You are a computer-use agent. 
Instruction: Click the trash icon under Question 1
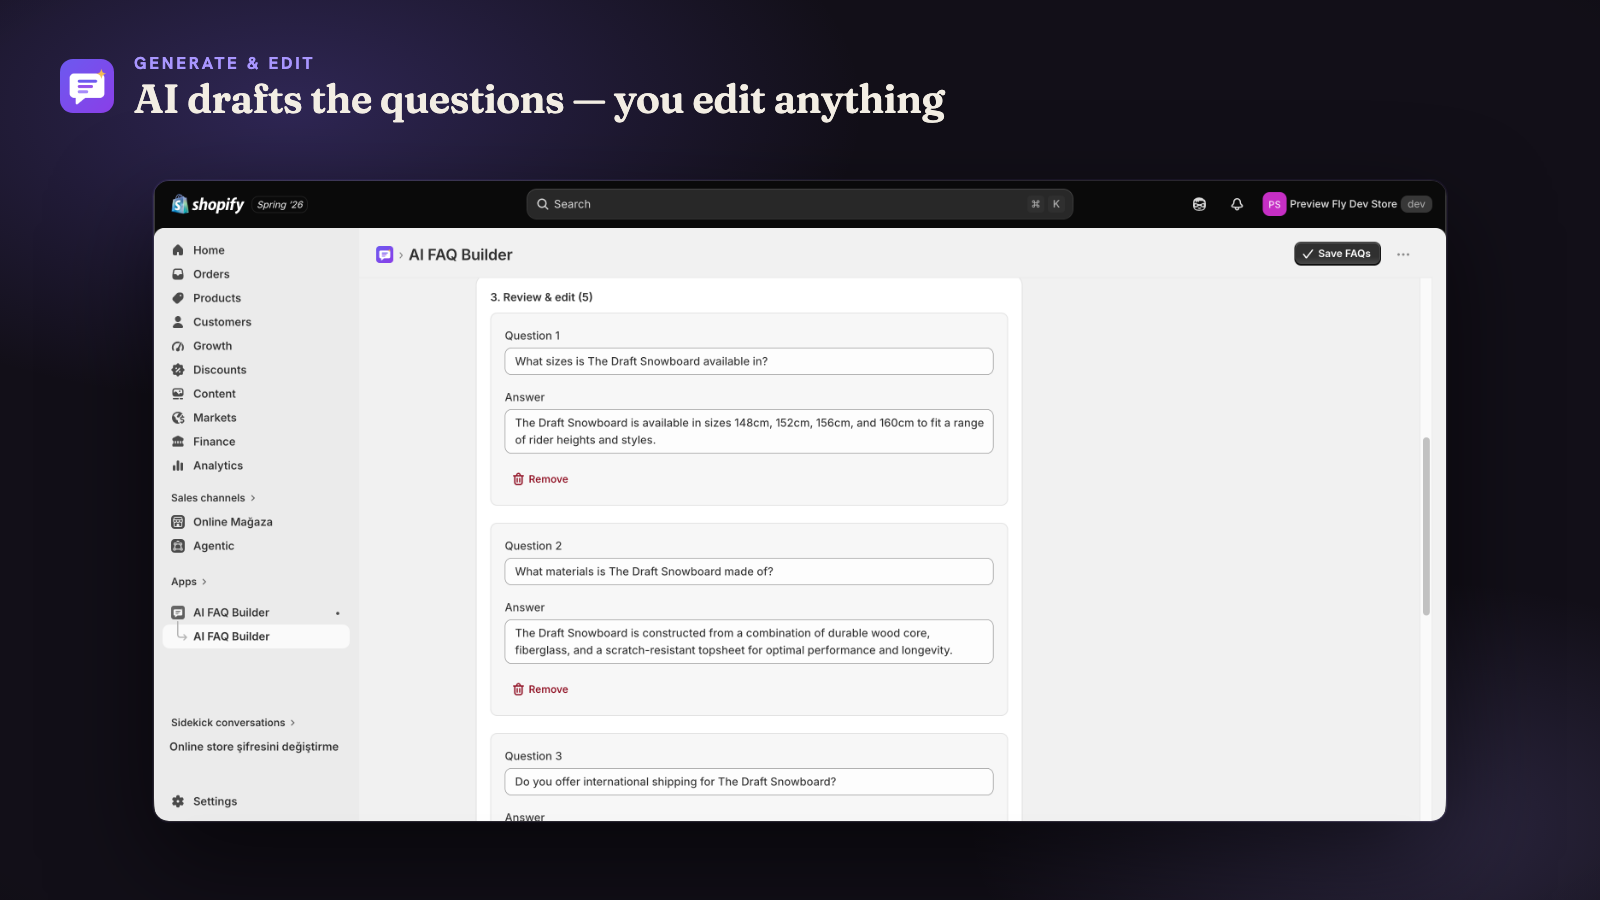(518, 479)
